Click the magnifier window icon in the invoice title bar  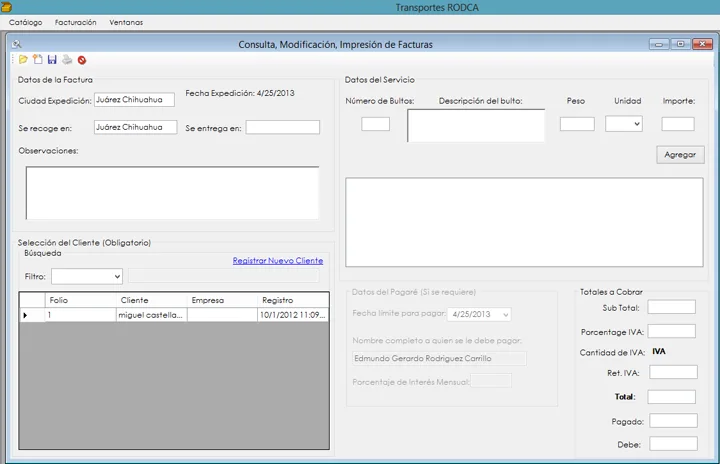tap(17, 44)
